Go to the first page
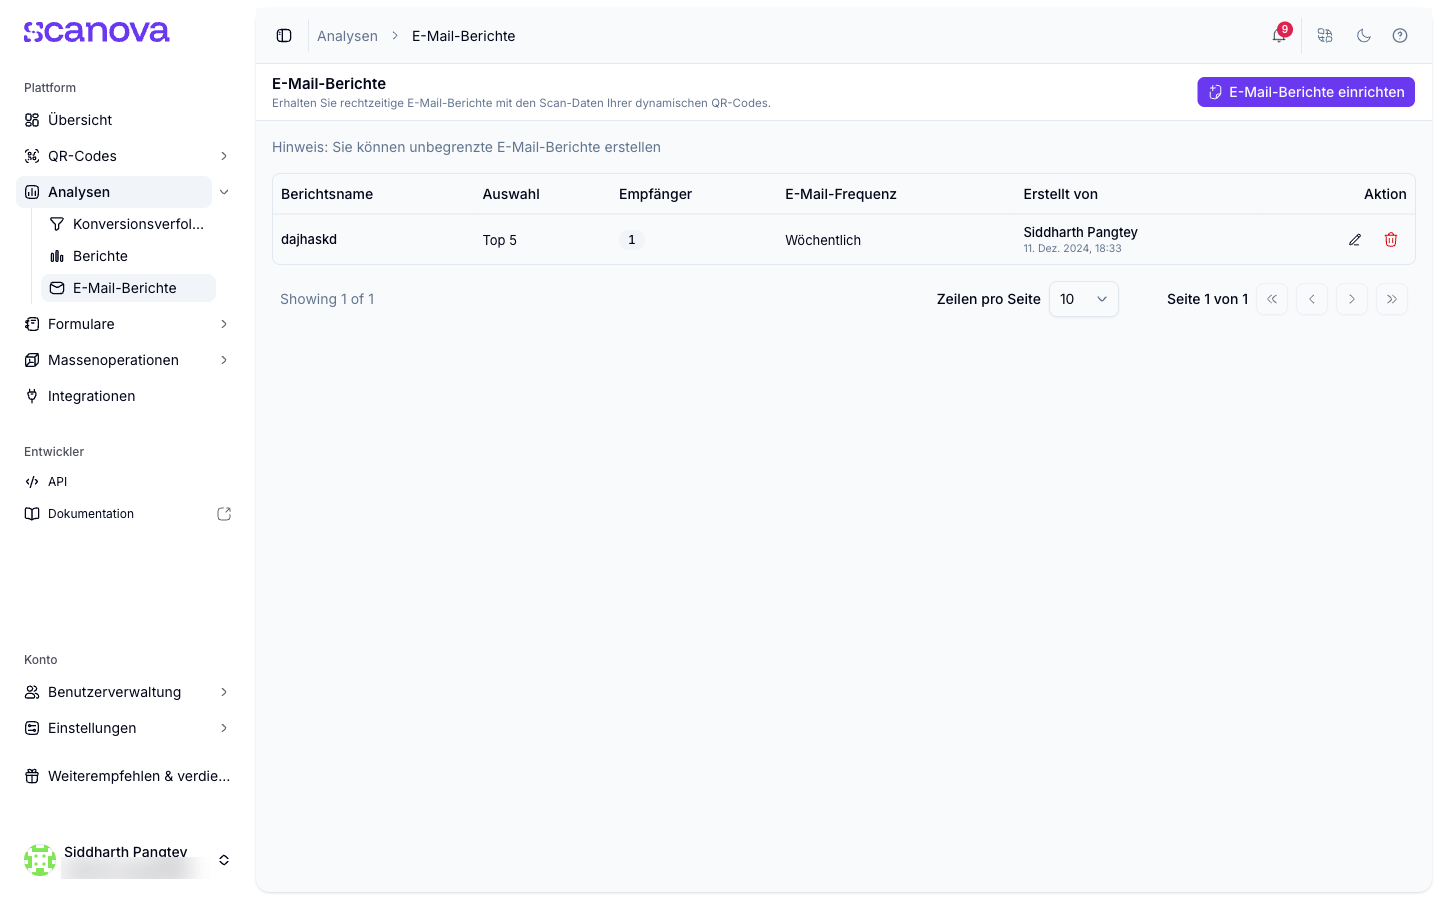Image resolution: width=1440 pixels, height=900 pixels. pyautogui.click(x=1272, y=299)
